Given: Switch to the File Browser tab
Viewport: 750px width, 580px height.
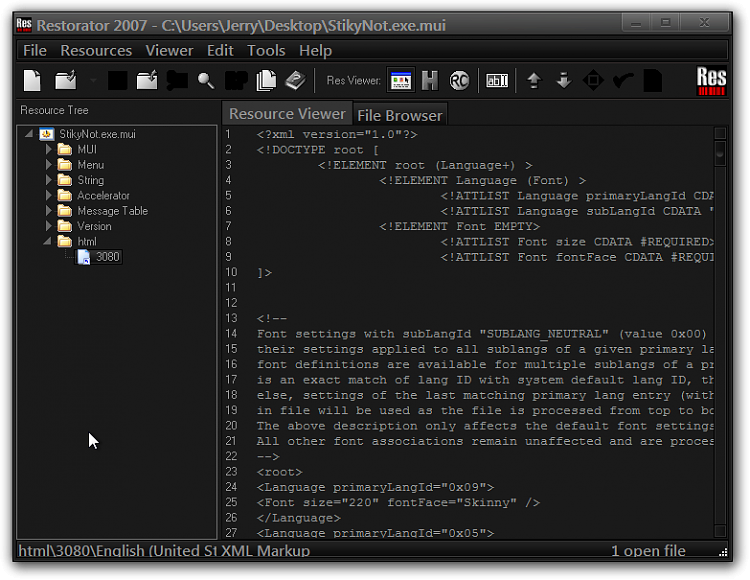Looking at the screenshot, I should click(x=400, y=115).
